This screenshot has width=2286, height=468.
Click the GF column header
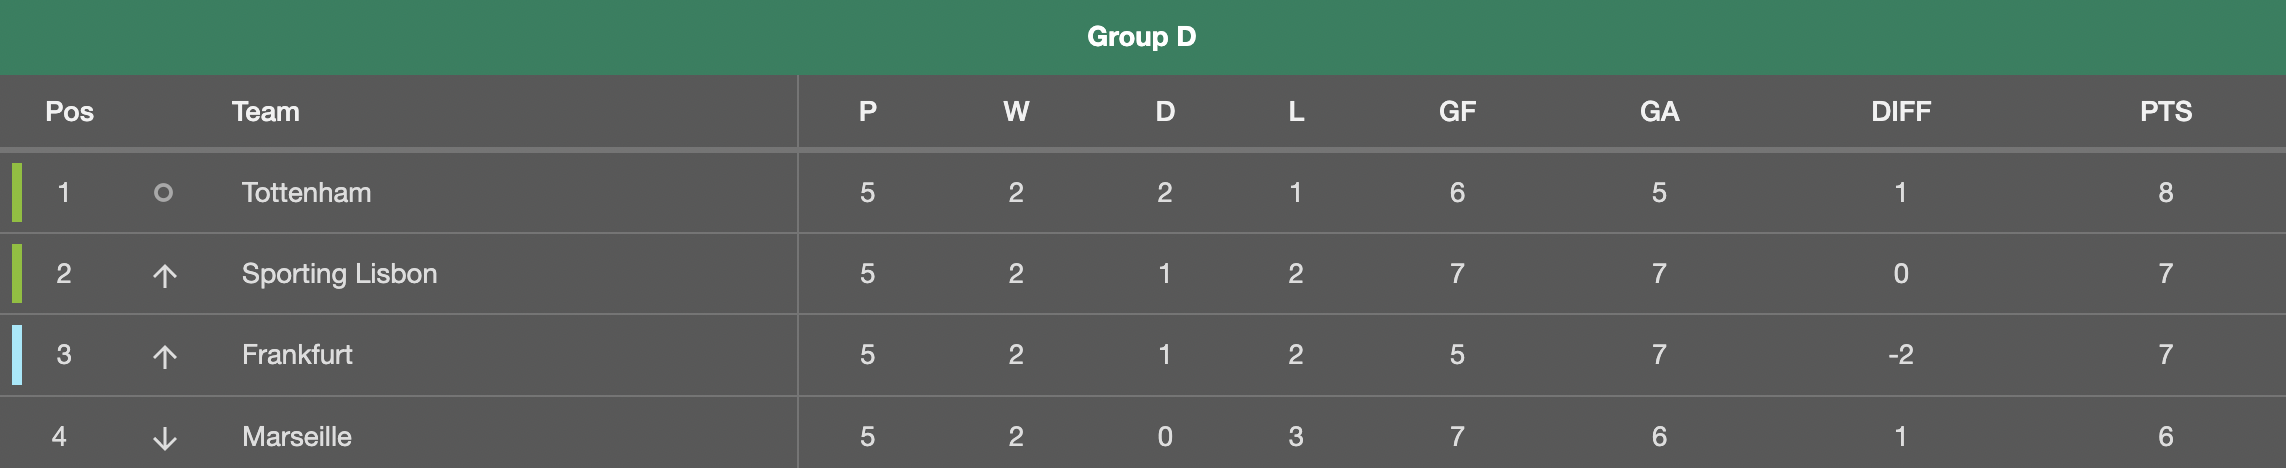pos(1457,111)
